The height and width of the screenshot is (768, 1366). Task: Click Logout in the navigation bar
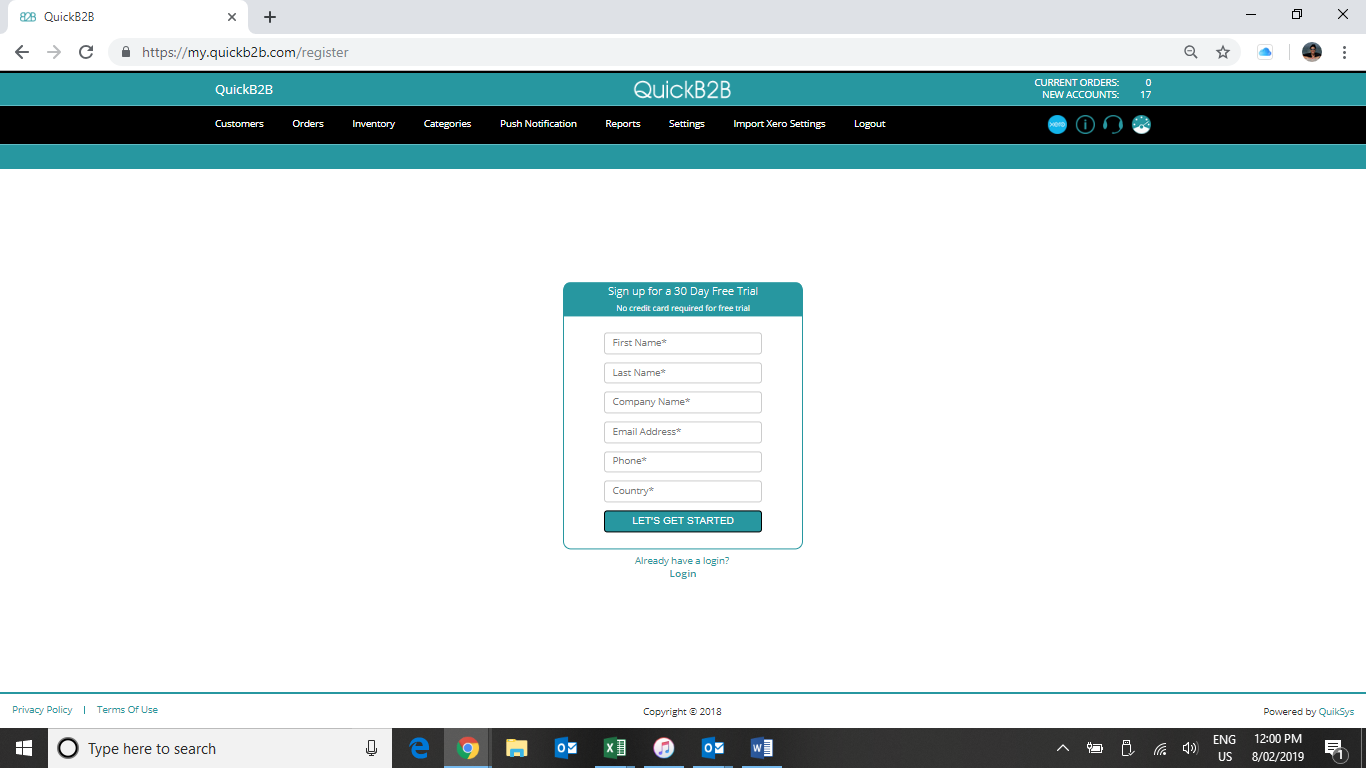click(x=870, y=124)
